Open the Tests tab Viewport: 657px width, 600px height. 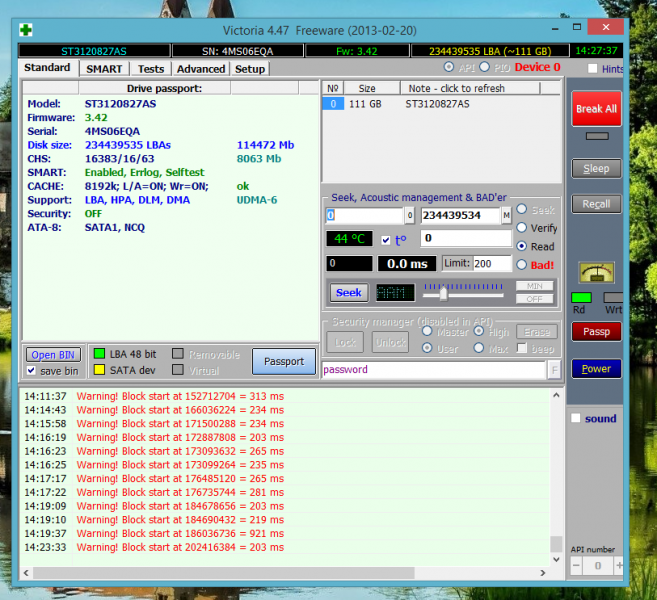tap(151, 69)
